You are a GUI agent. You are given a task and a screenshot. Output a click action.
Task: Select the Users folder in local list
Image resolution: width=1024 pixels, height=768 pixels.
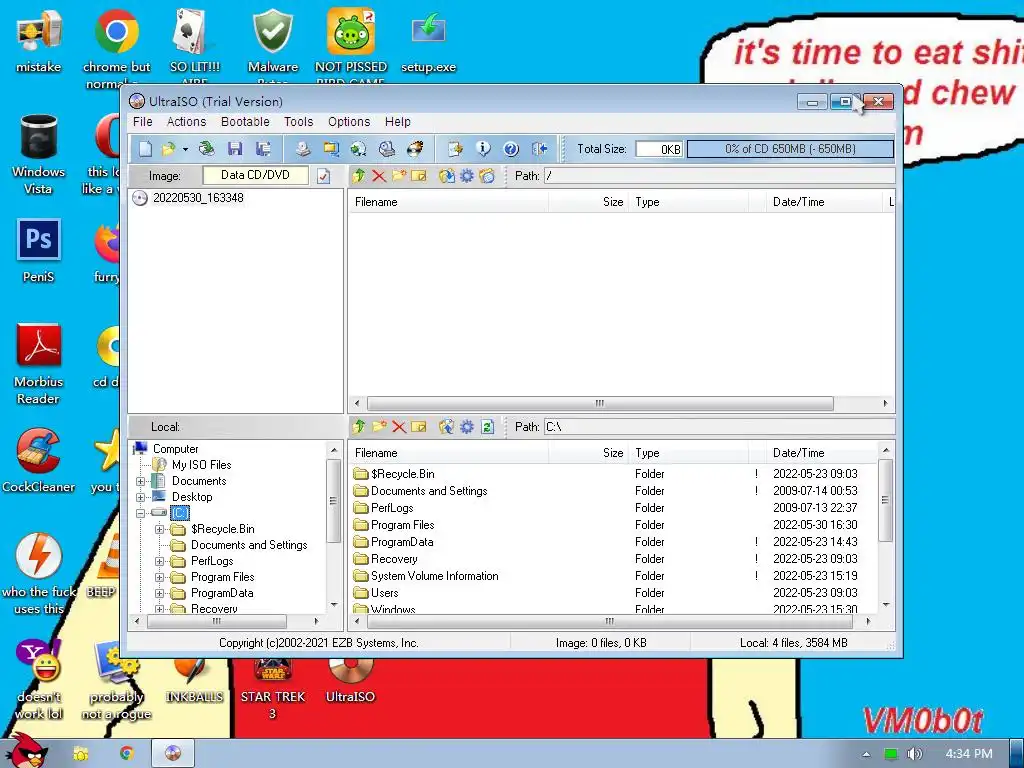coord(384,593)
